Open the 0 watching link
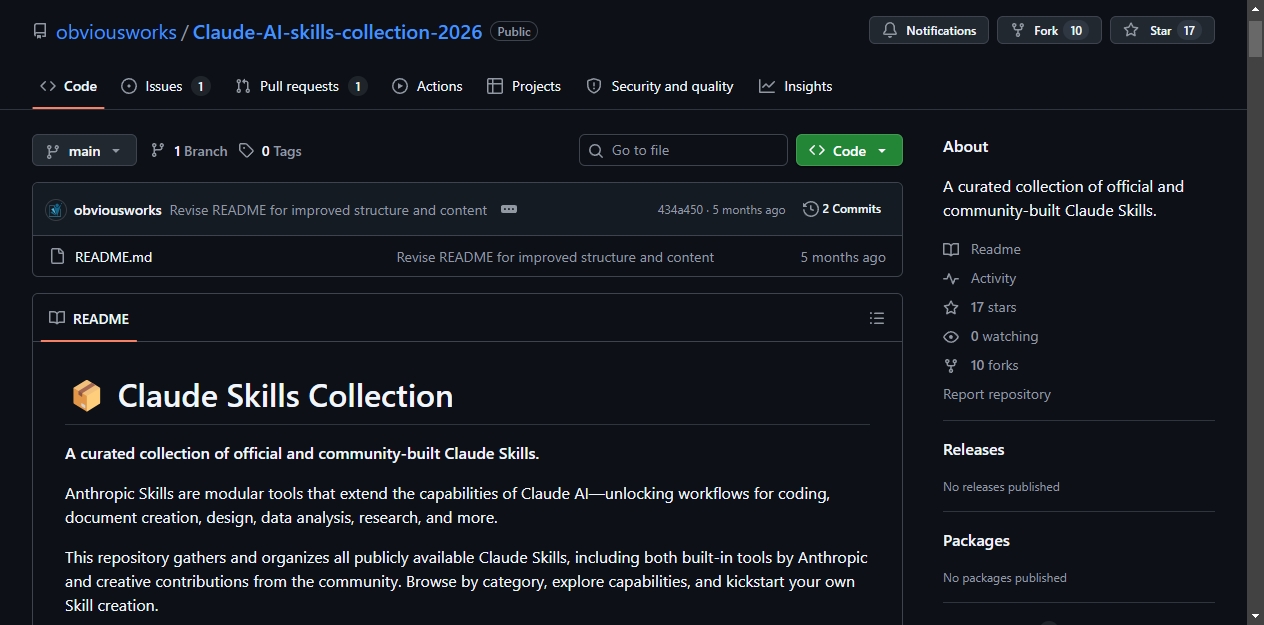Screen dimensions: 1264x625 (x=991, y=336)
